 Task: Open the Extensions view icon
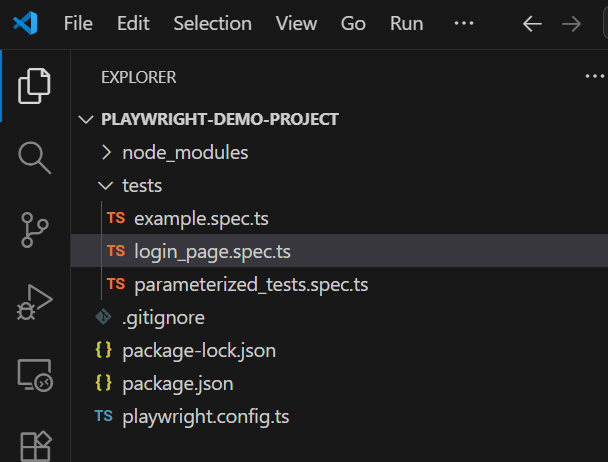[34, 444]
